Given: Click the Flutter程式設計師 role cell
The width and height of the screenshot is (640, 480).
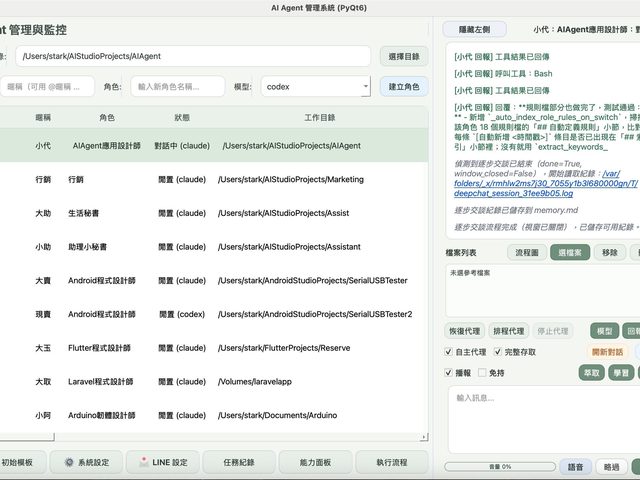Looking at the screenshot, I should pos(99,348).
